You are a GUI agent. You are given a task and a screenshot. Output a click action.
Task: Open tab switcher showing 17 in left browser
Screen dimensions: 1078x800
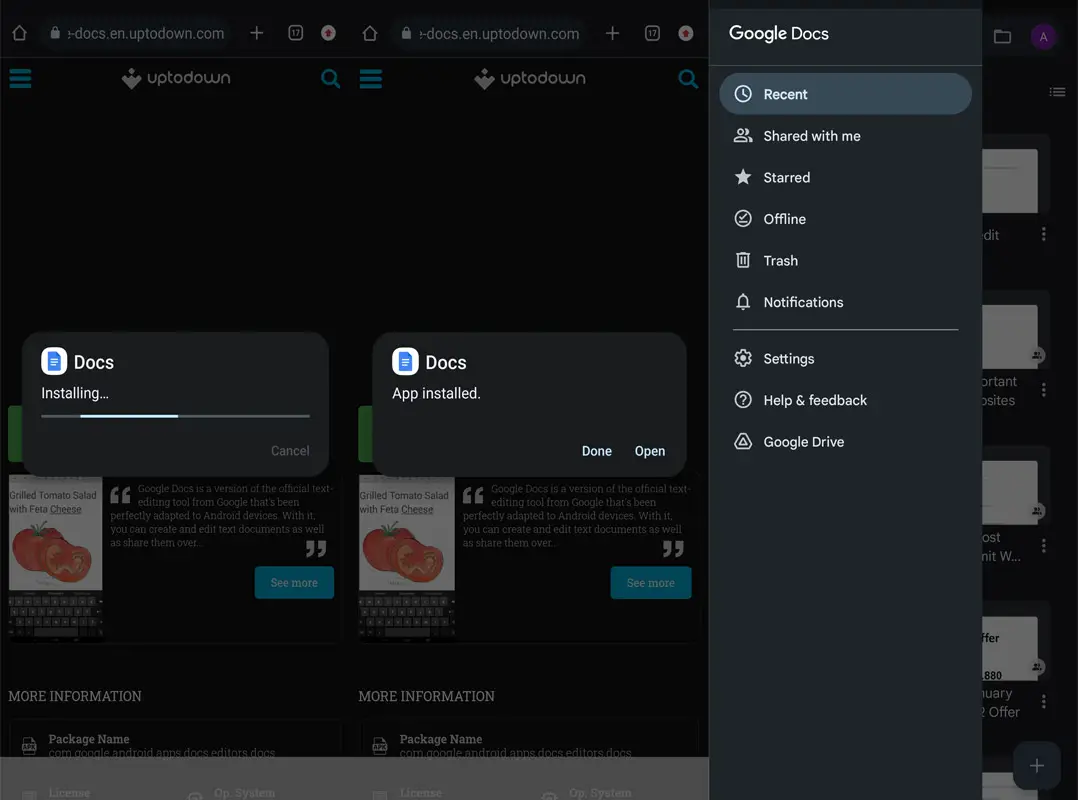click(296, 33)
